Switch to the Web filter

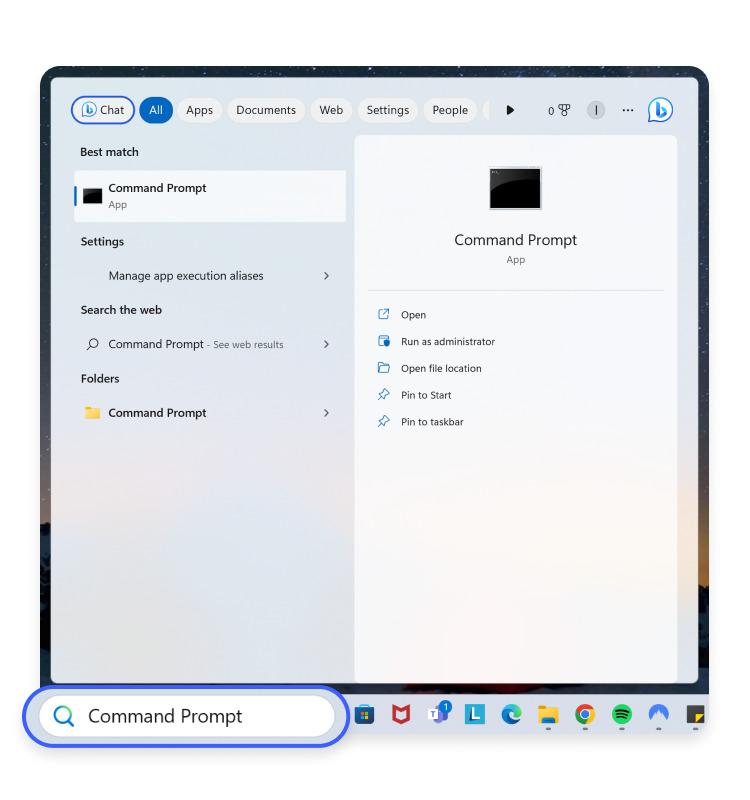[331, 110]
